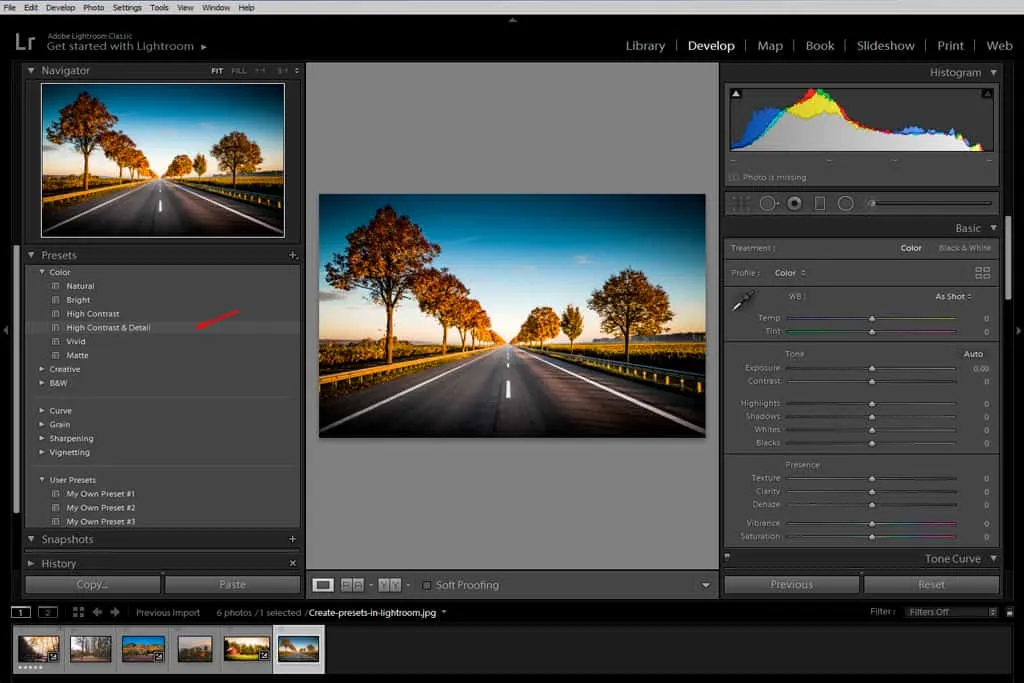This screenshot has width=1024, height=683.
Task: Switch to Loupe view in the toolbar
Action: click(323, 585)
